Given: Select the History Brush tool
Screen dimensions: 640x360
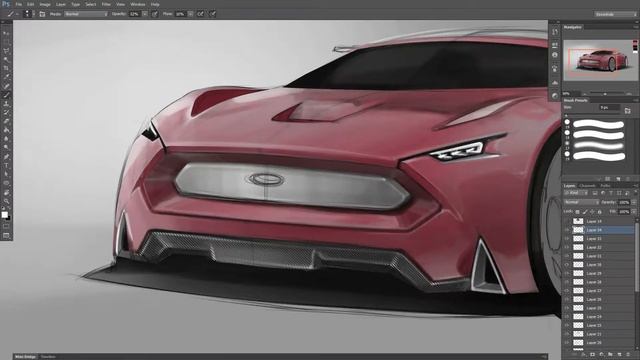Looking at the screenshot, I should pos(6,112).
